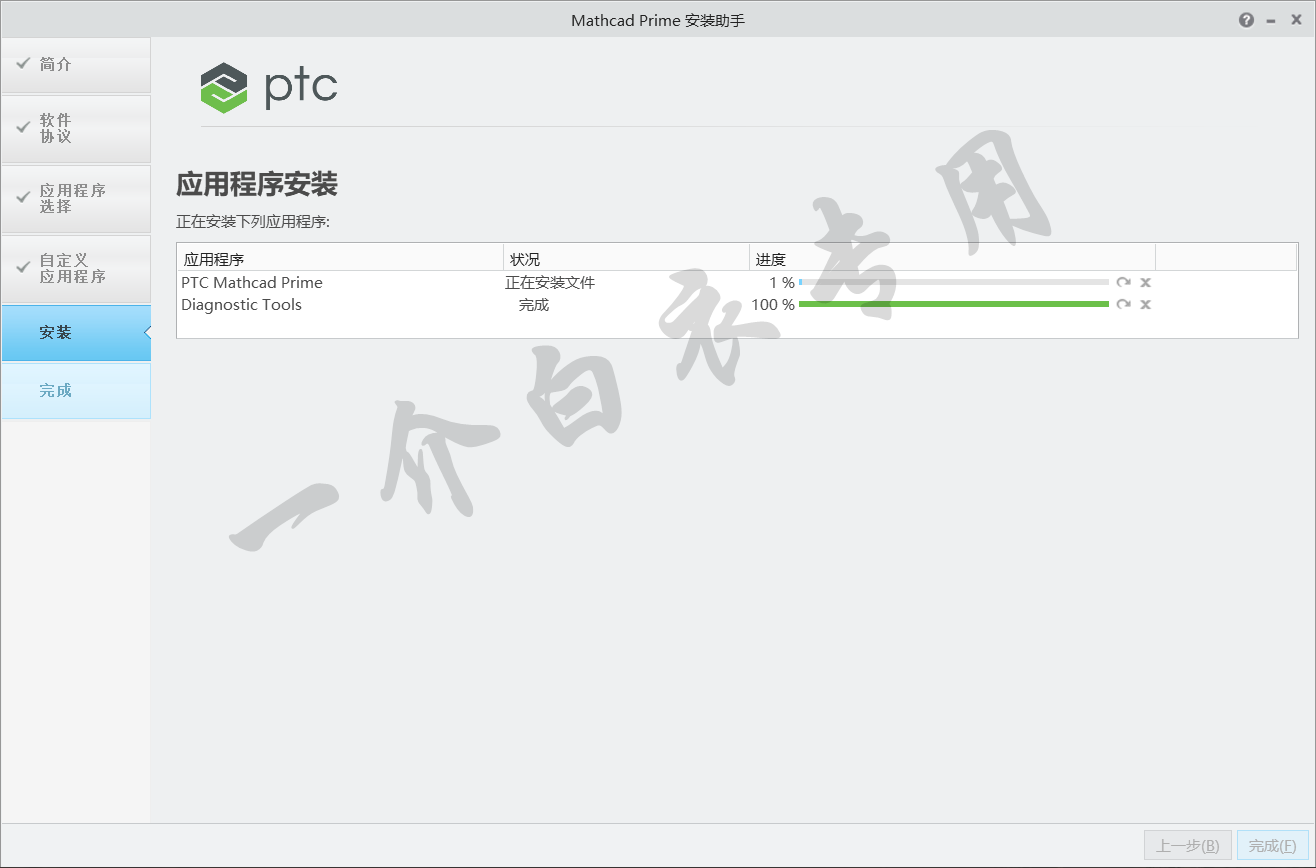This screenshot has width=1316, height=868.
Task: Open the 软件协议 step
Action: tap(76, 129)
